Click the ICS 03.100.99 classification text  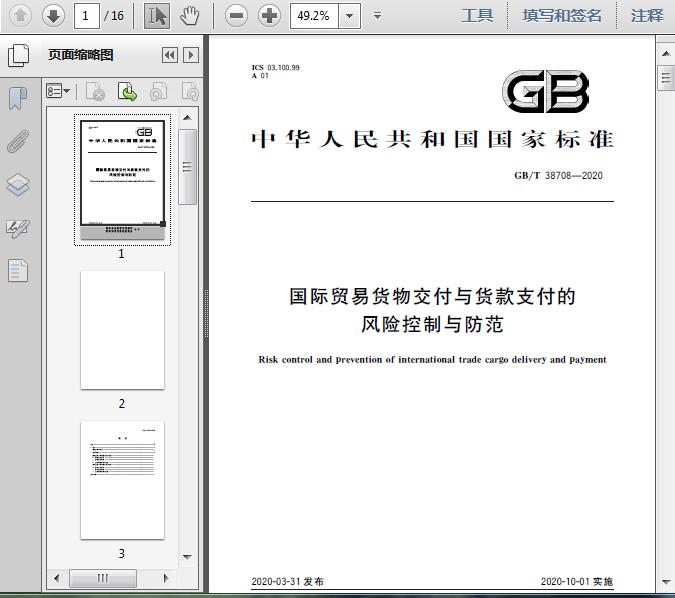click(276, 68)
